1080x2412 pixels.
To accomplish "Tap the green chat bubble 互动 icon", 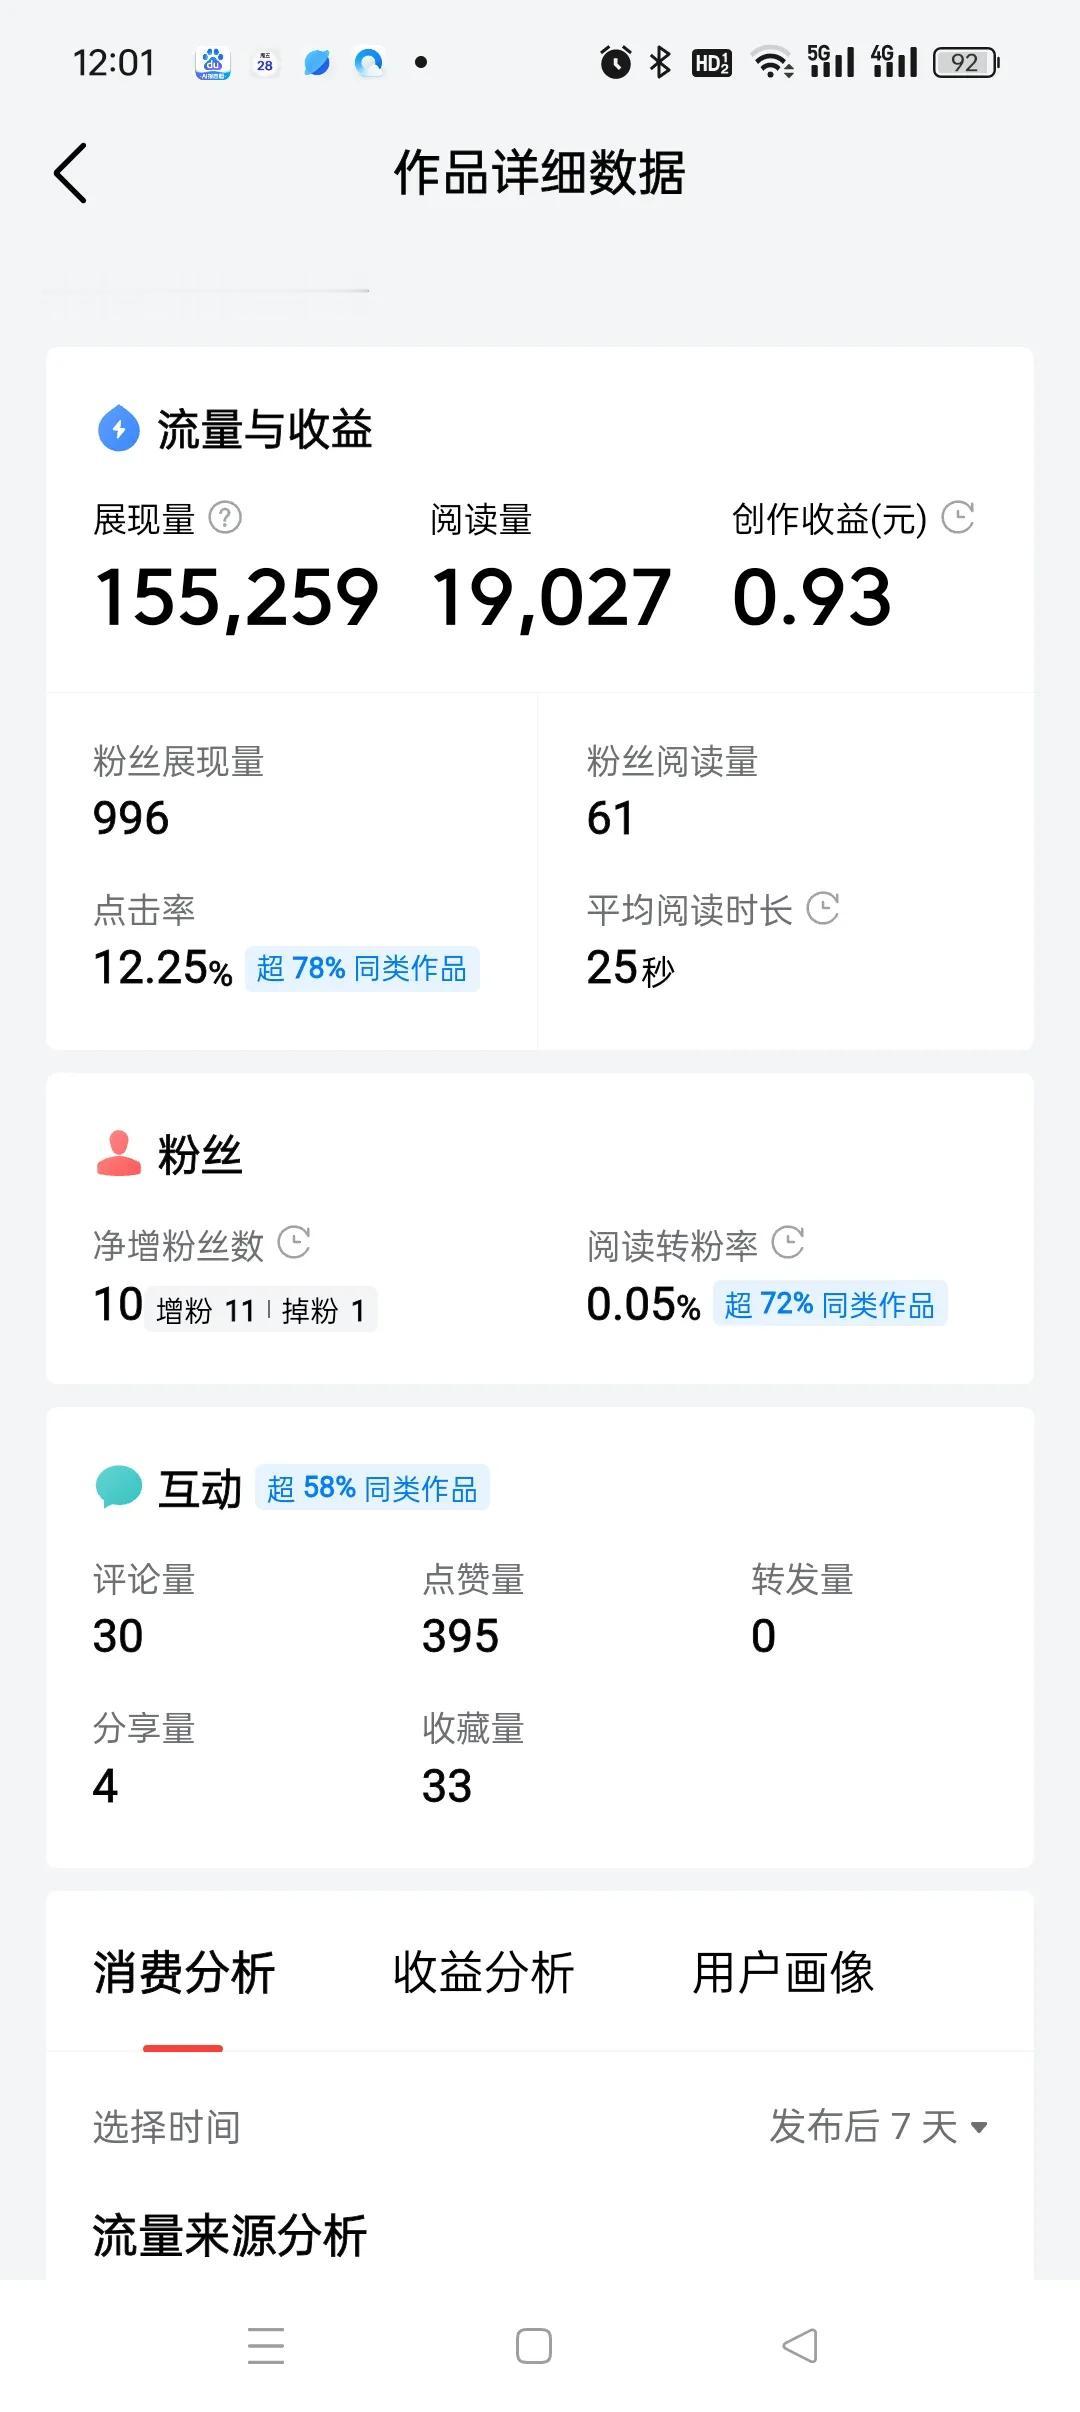I will pos(119,1487).
